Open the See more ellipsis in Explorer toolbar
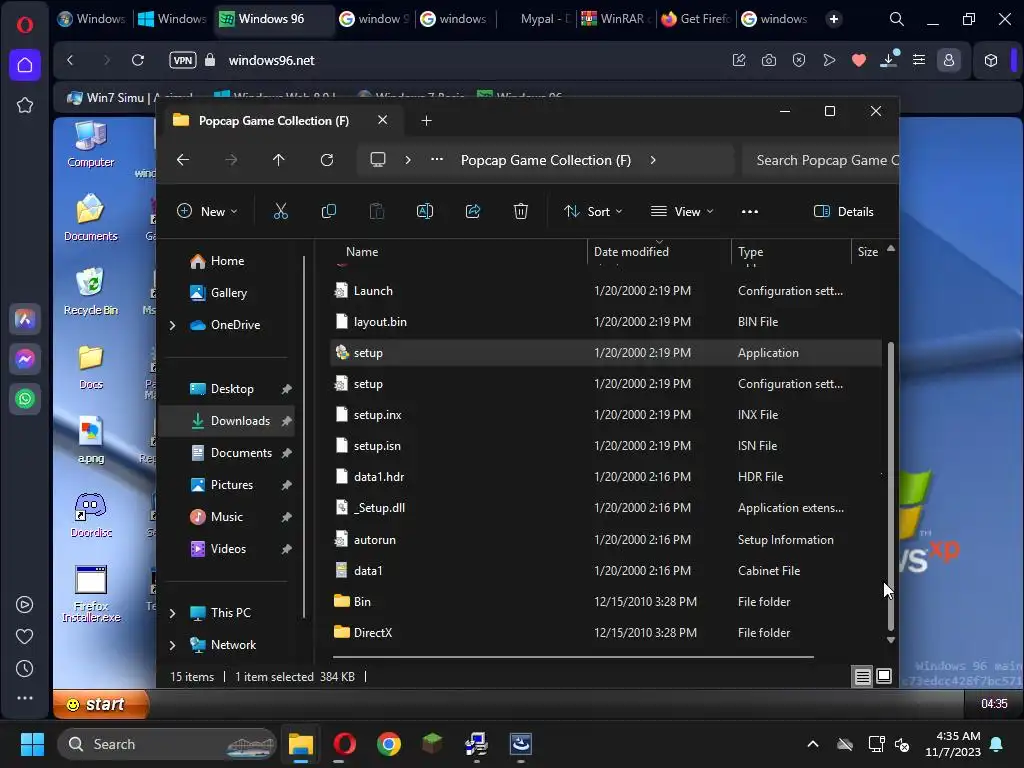Image resolution: width=1024 pixels, height=768 pixels. coord(750,212)
